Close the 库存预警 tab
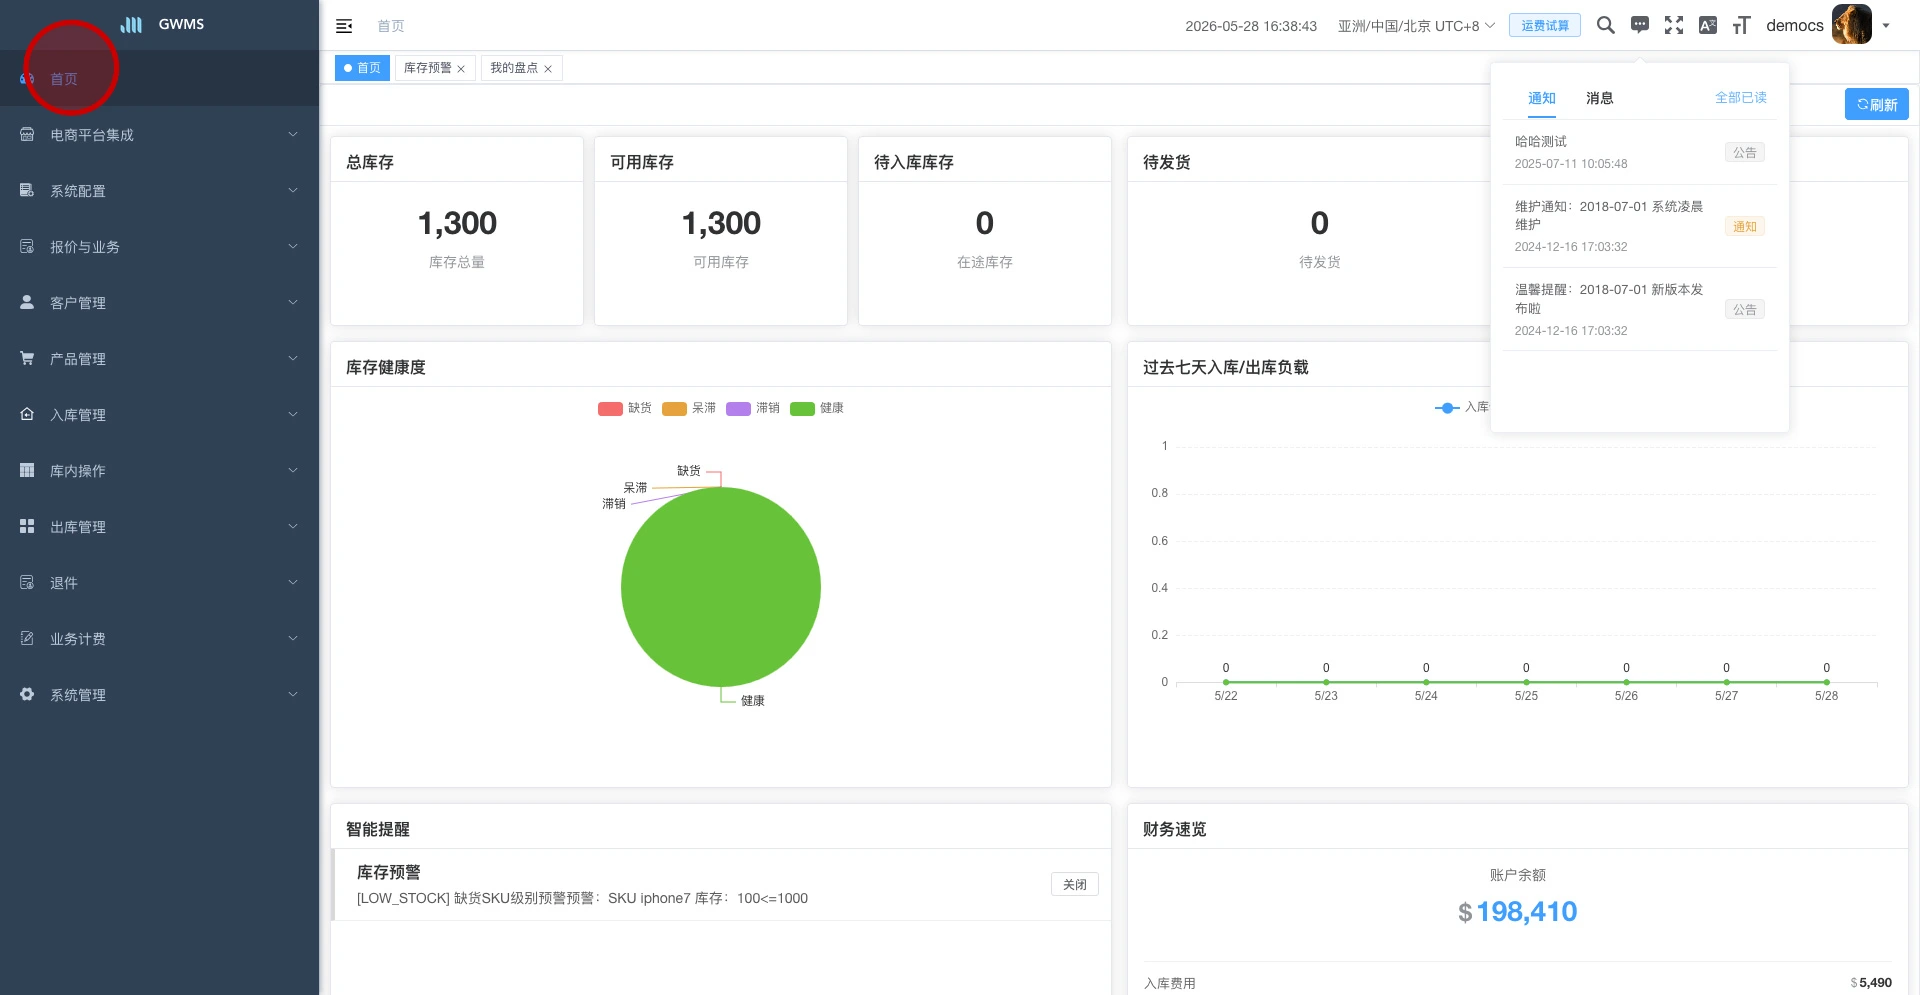The image size is (1920, 995). click(x=461, y=69)
